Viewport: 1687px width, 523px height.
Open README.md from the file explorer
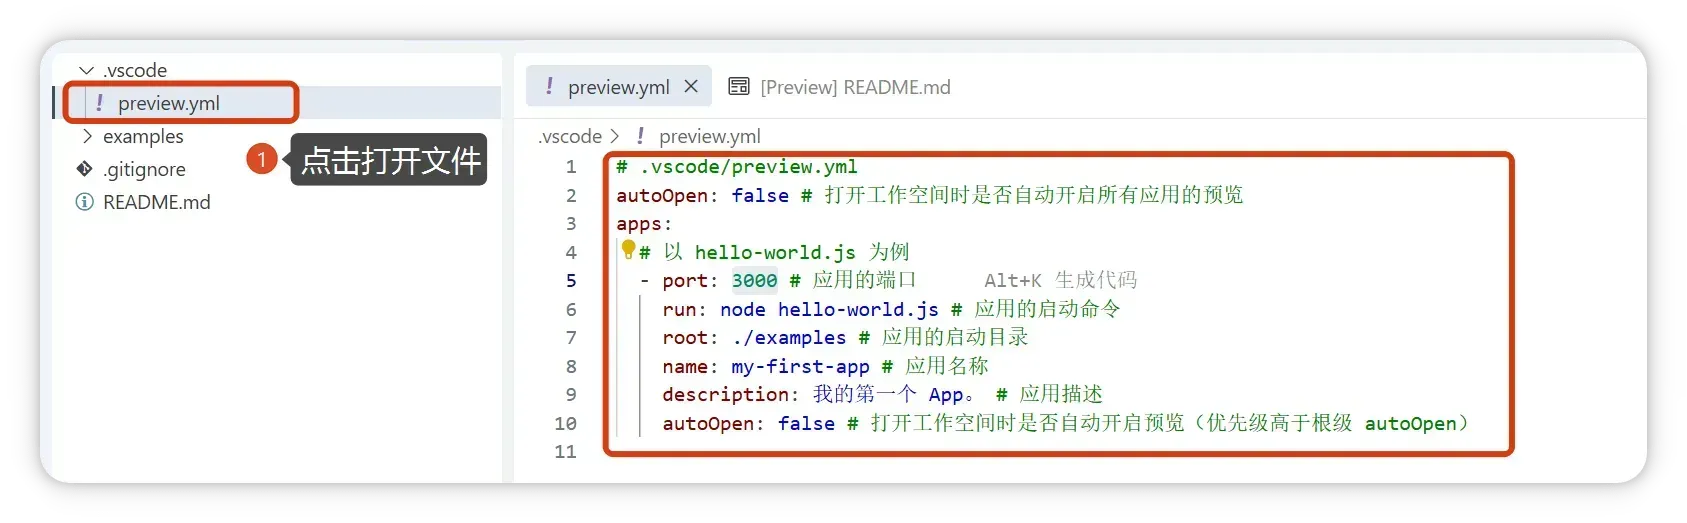point(156,202)
